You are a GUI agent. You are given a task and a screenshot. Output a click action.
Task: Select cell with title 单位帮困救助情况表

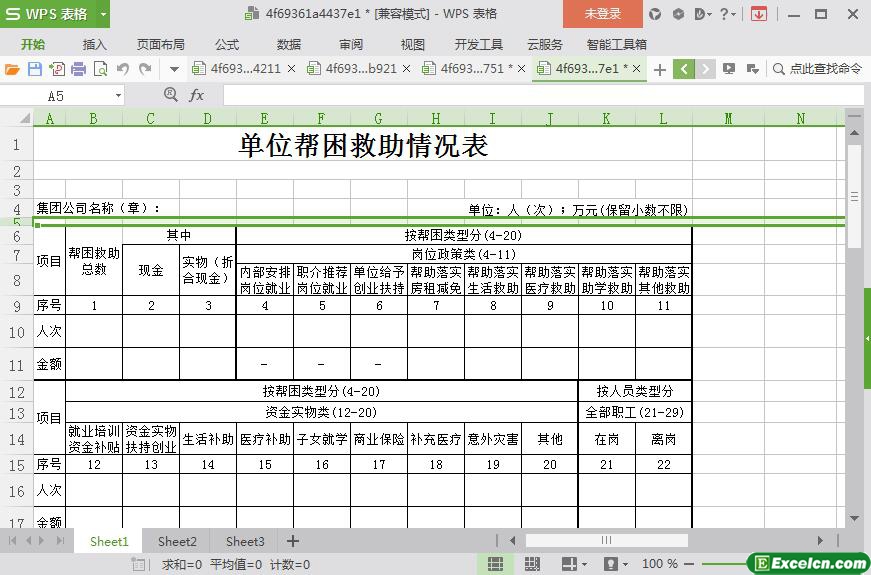pos(363,146)
